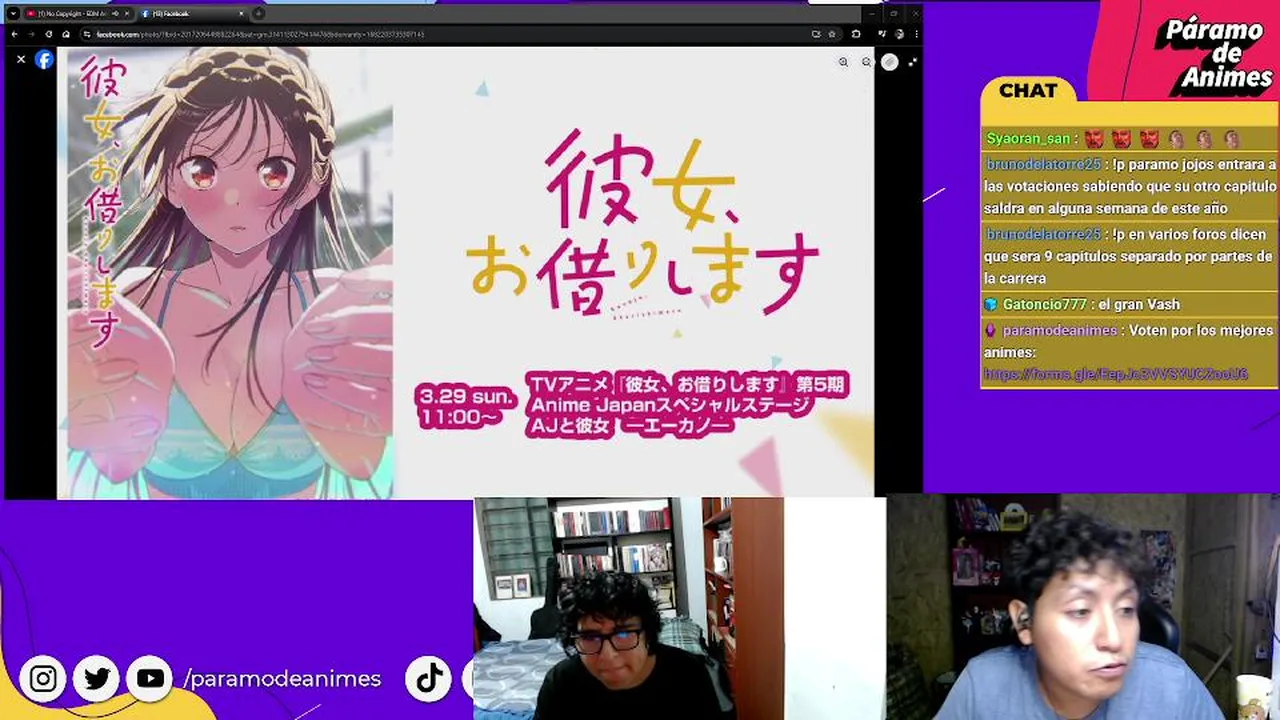Close the Facebook browser tab
Screen dimensions: 1280x720
[241, 14]
